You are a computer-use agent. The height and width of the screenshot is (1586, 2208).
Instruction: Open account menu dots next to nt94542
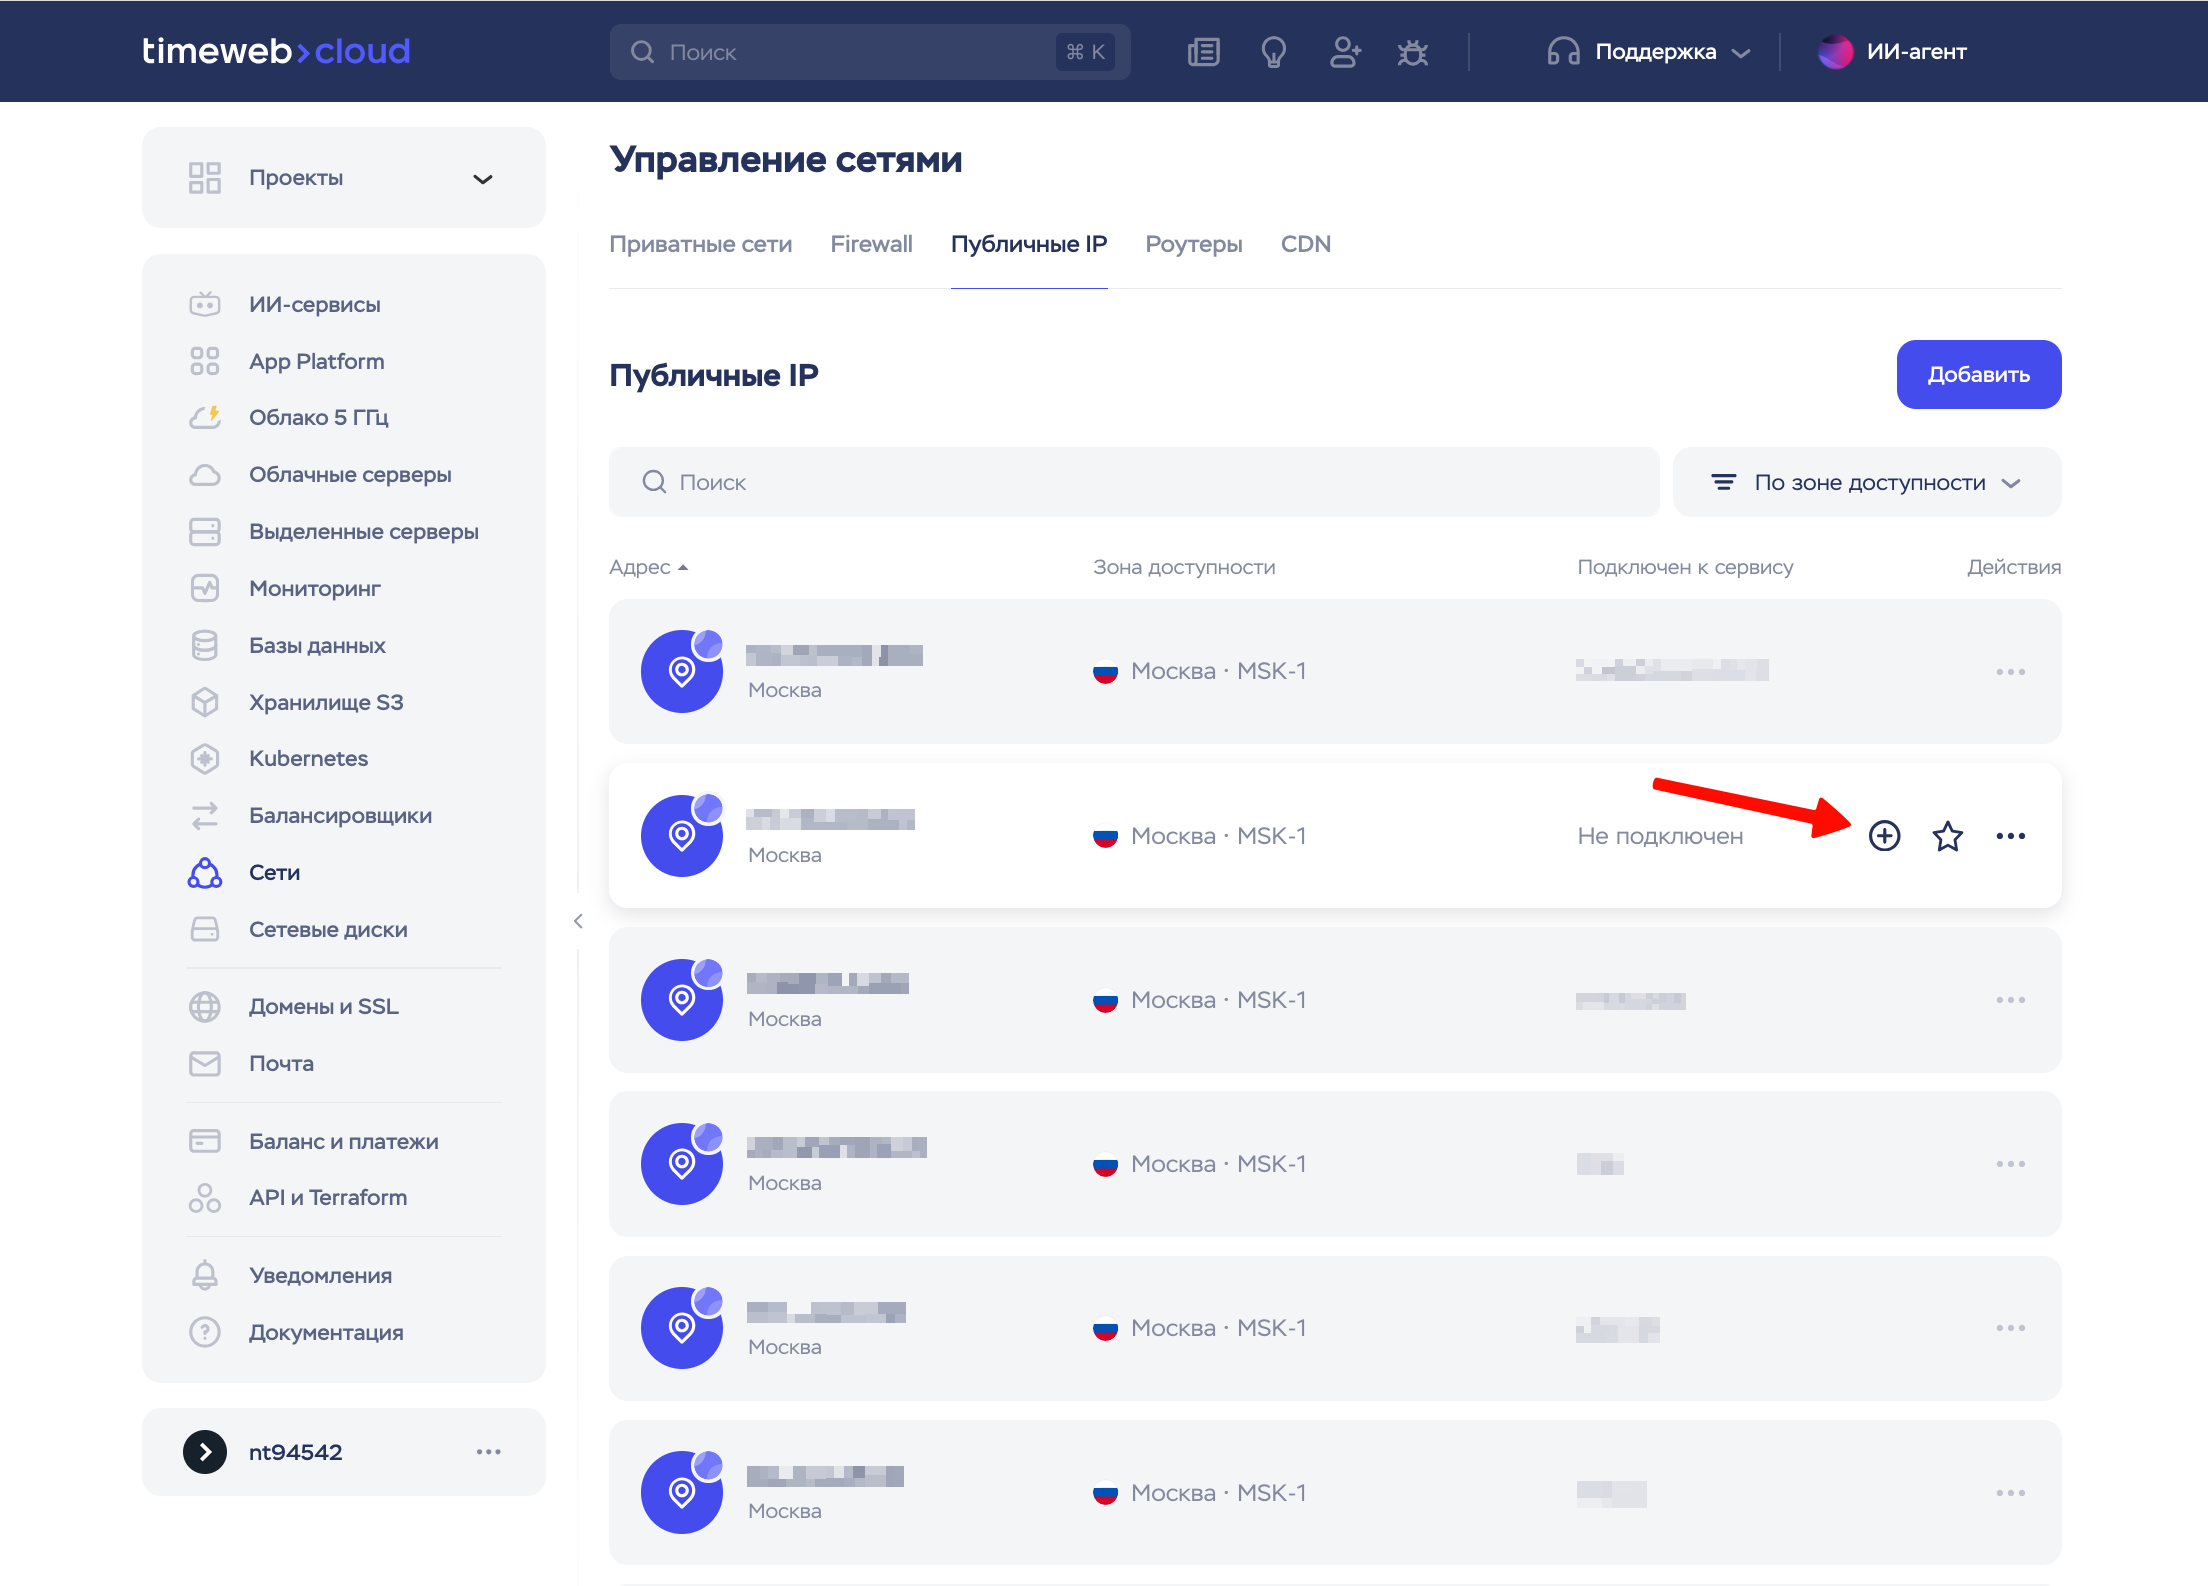488,1452
